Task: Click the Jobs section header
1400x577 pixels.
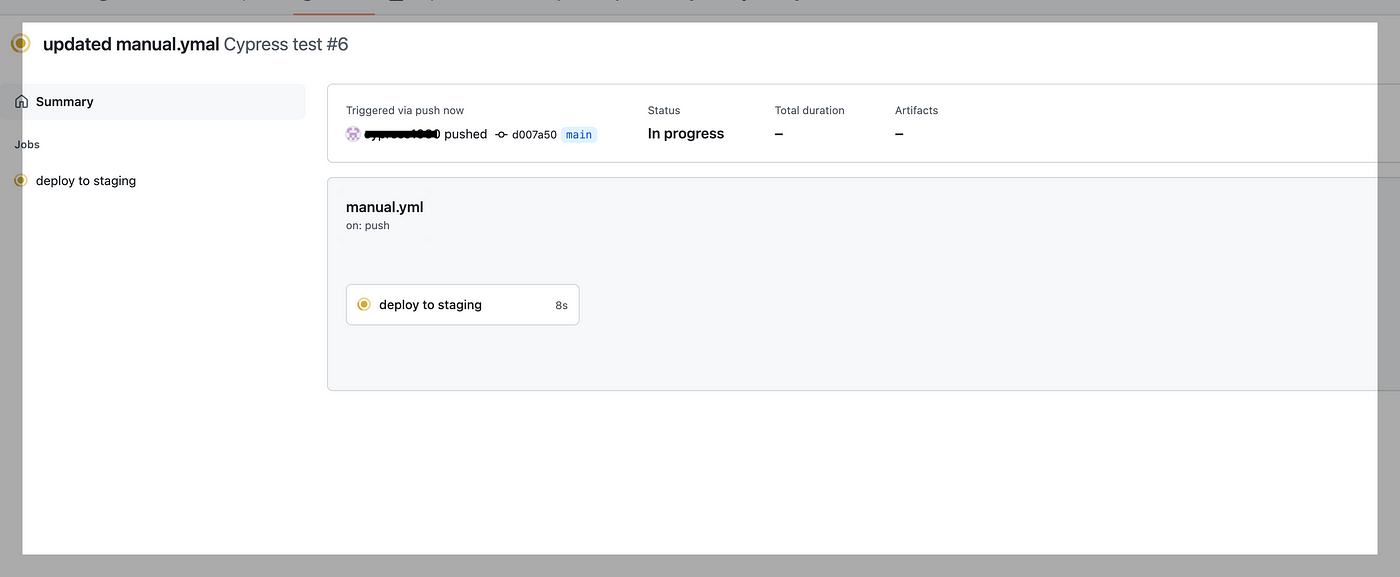Action: [26, 144]
